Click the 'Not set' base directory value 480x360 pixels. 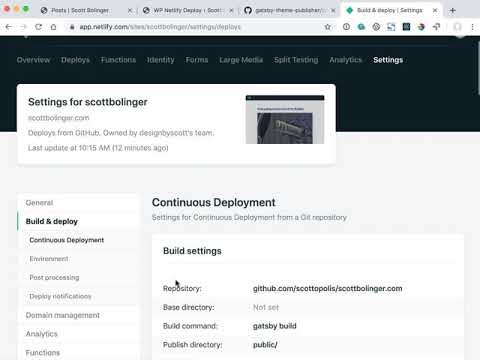point(266,307)
